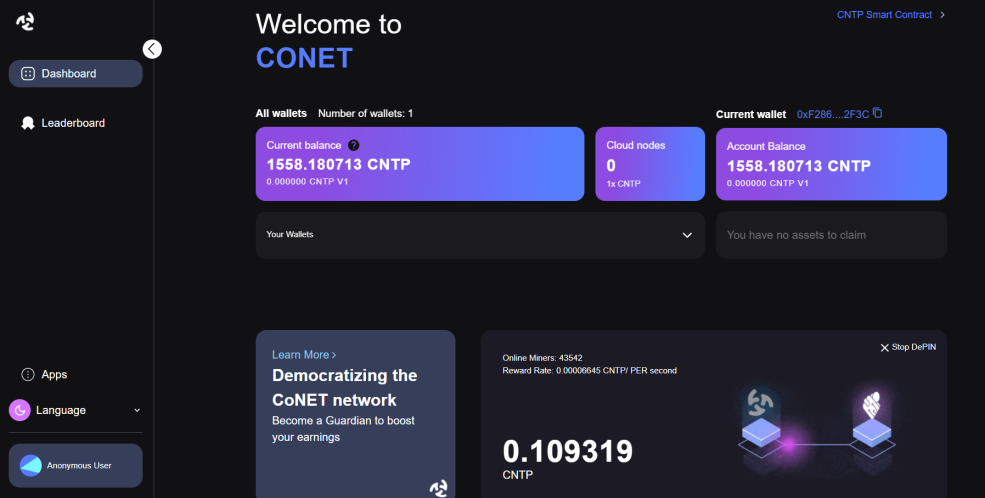The width and height of the screenshot is (985, 498).
Task: Click the CoNET logo in the sidebar
Action: 25,22
